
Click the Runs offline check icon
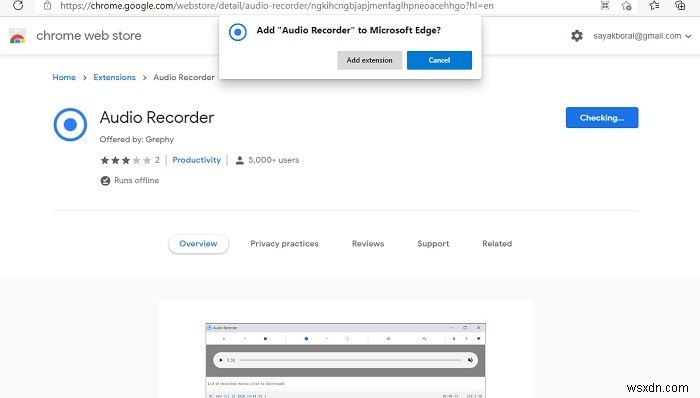(x=105, y=181)
